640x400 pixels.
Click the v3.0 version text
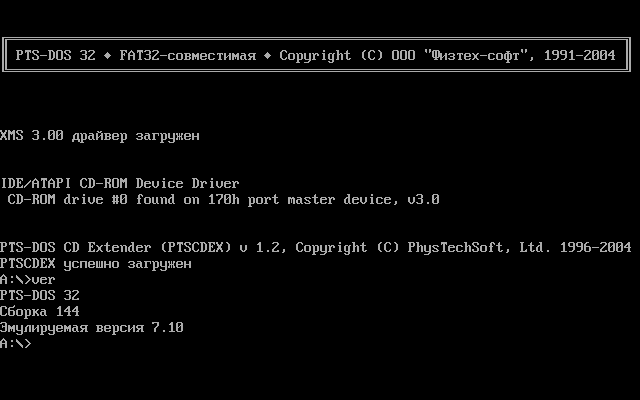[x=423, y=200]
